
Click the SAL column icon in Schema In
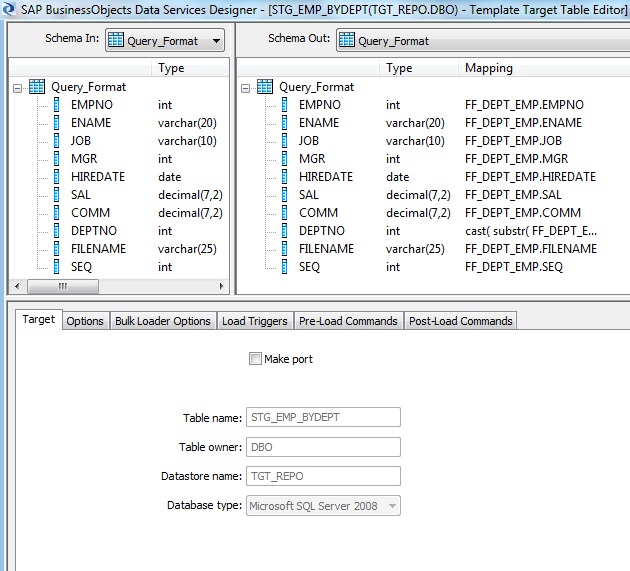click(57, 194)
